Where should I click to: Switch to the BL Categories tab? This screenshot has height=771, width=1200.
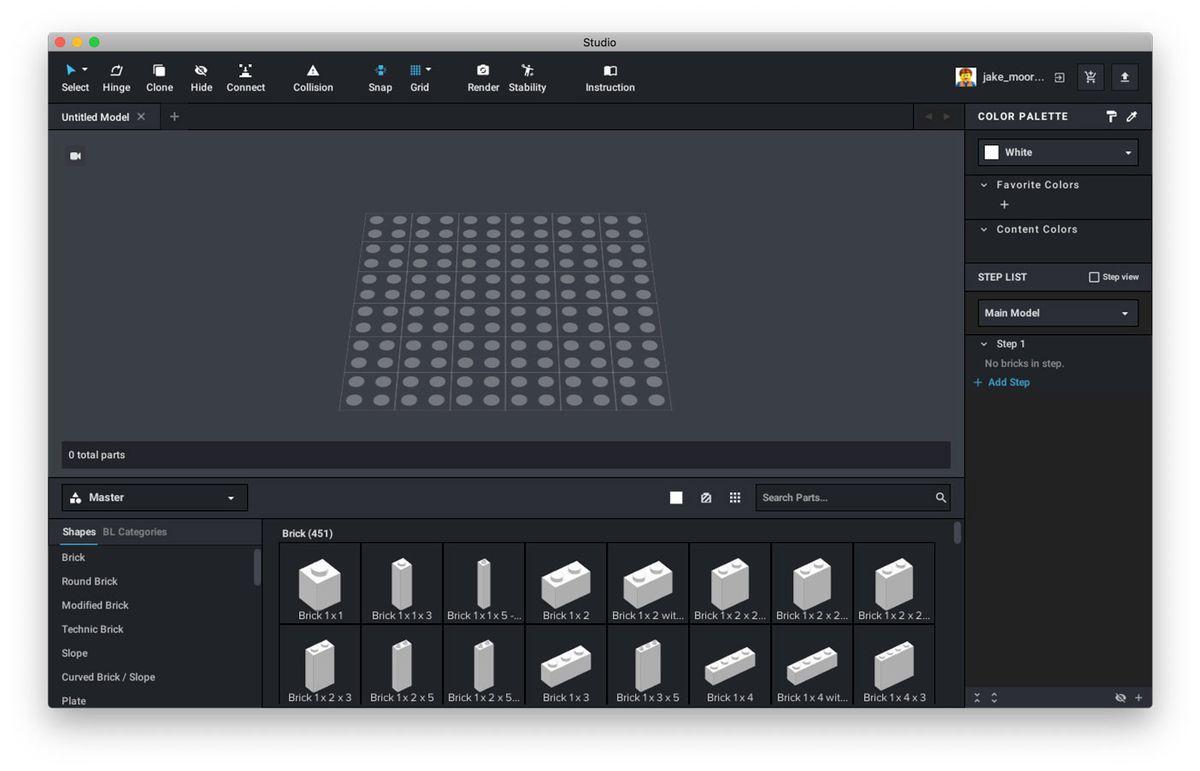tap(135, 532)
